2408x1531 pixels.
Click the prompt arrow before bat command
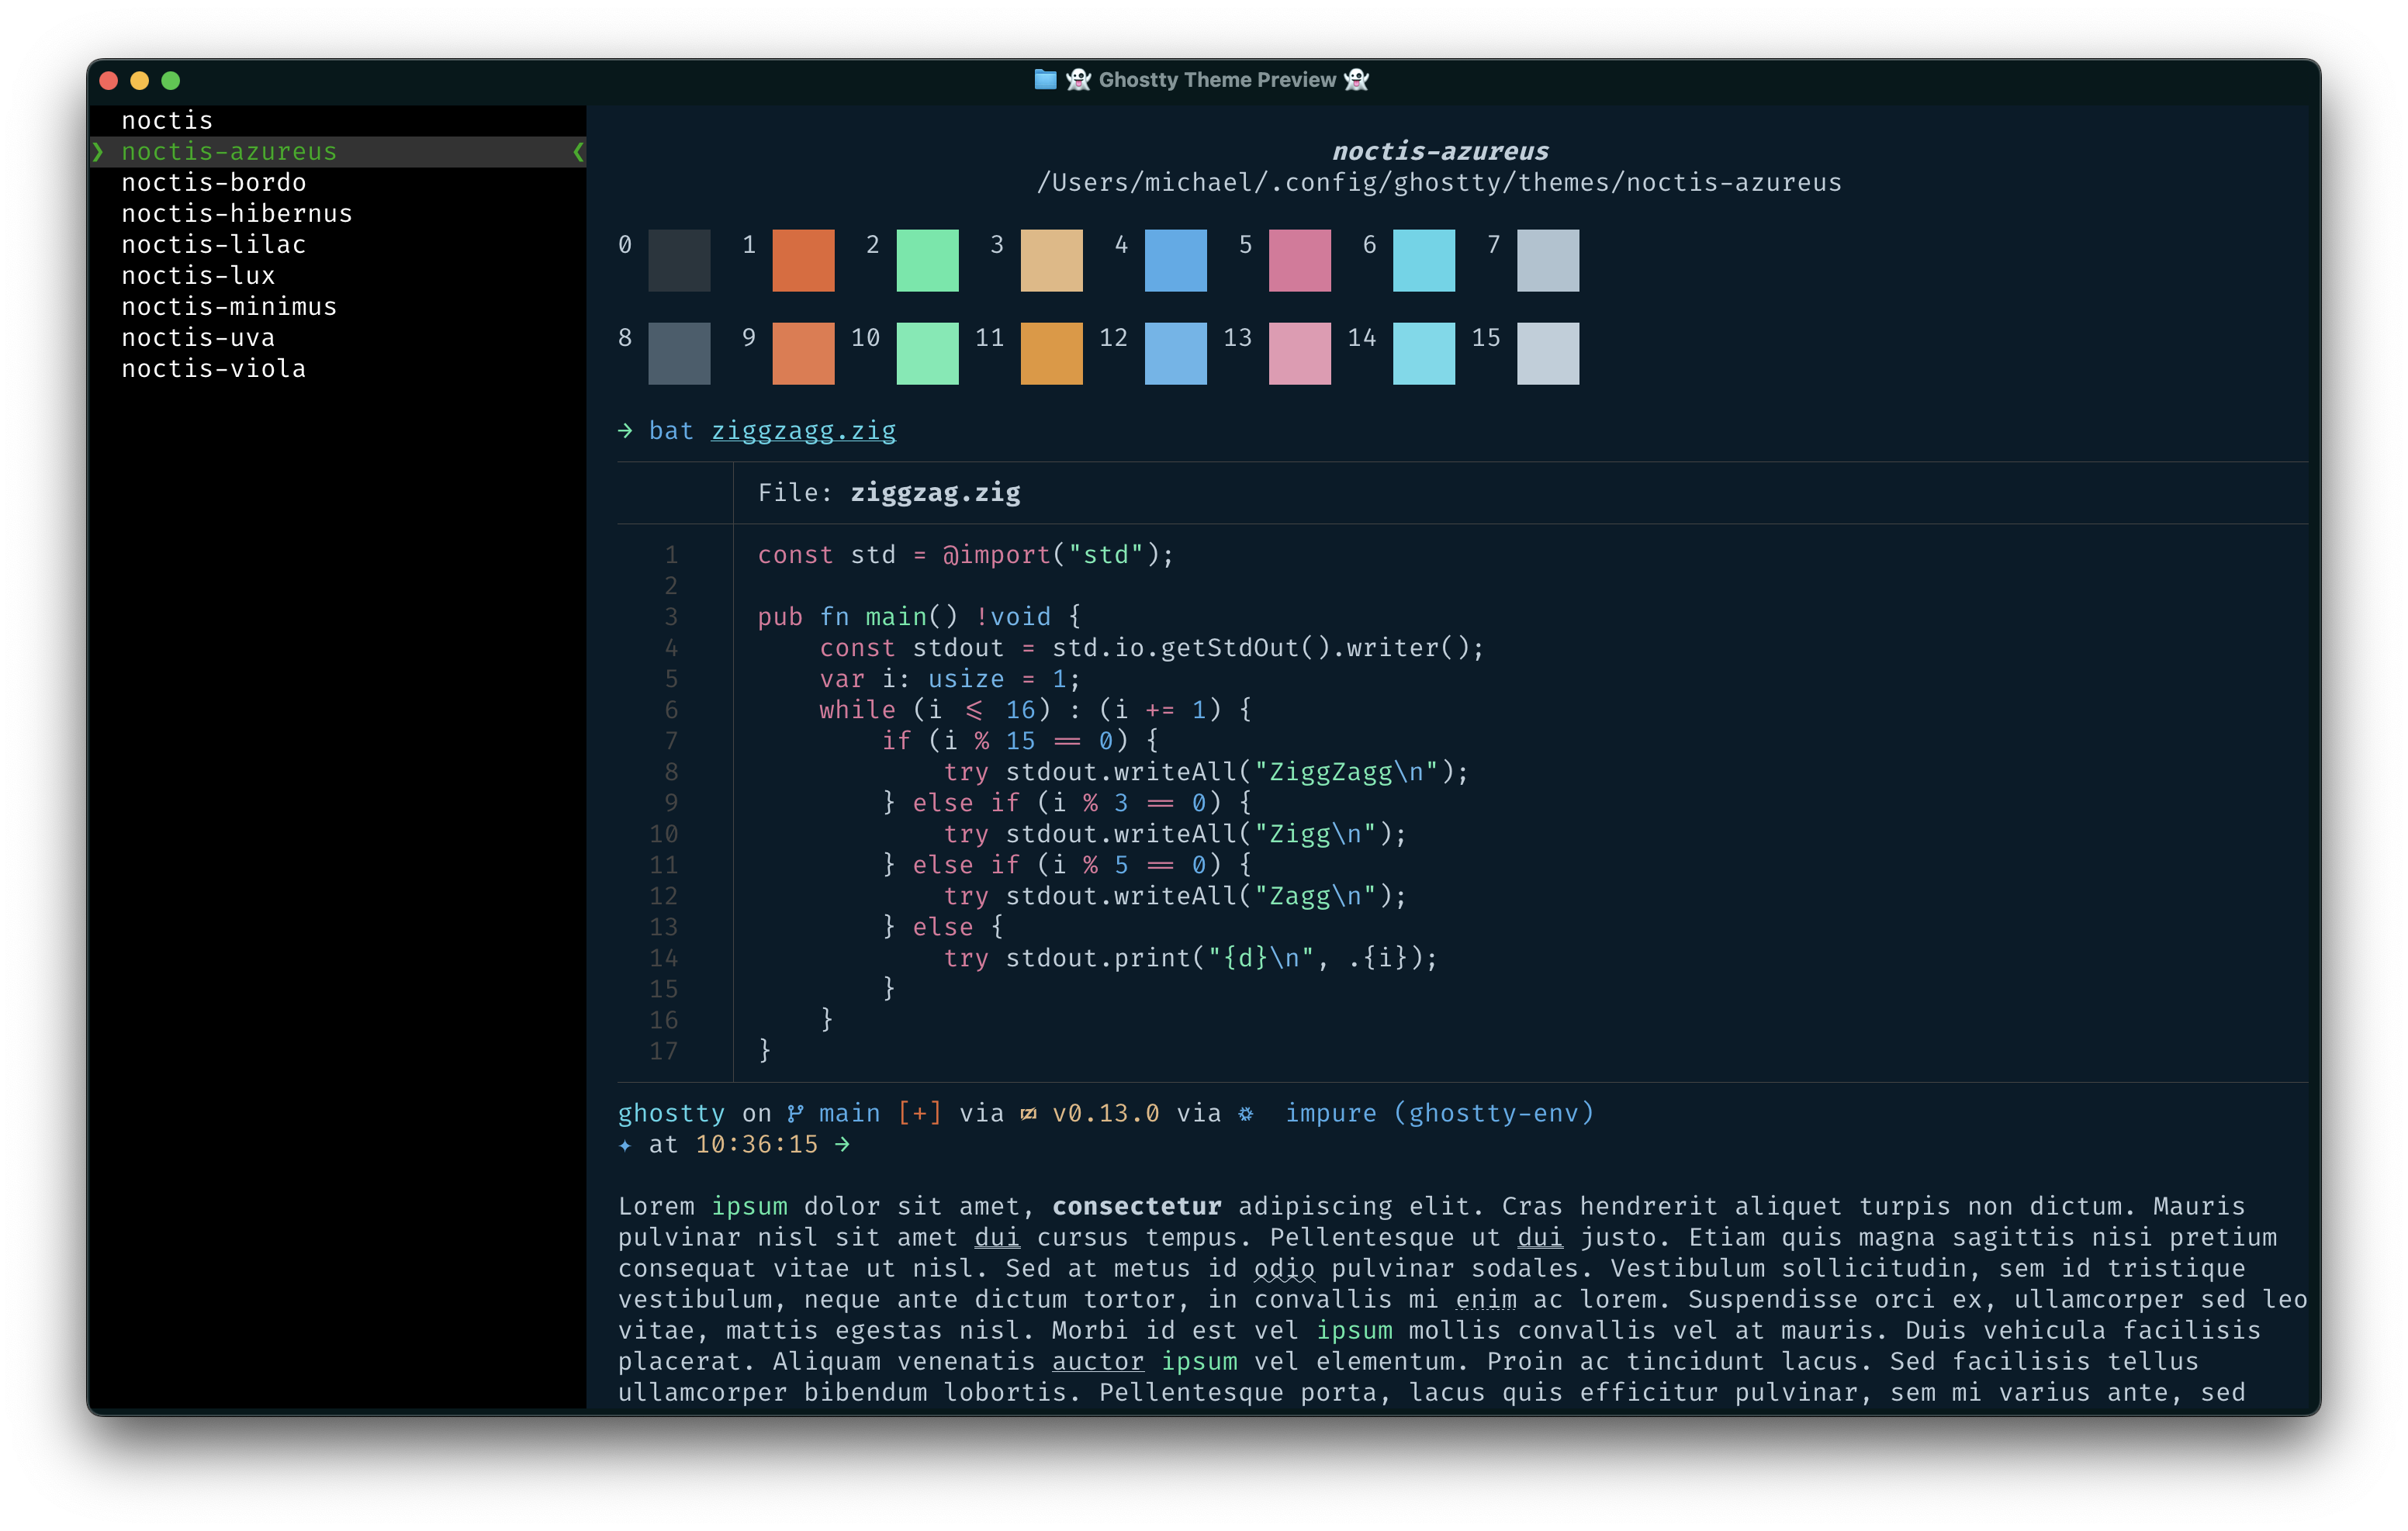click(625, 430)
